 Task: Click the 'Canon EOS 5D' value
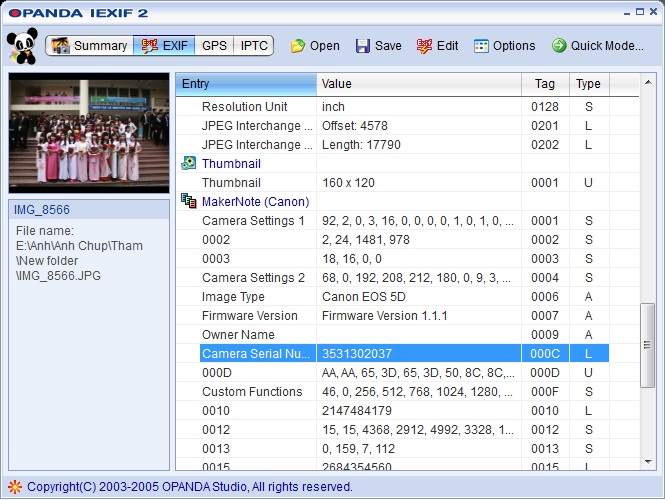[363, 297]
